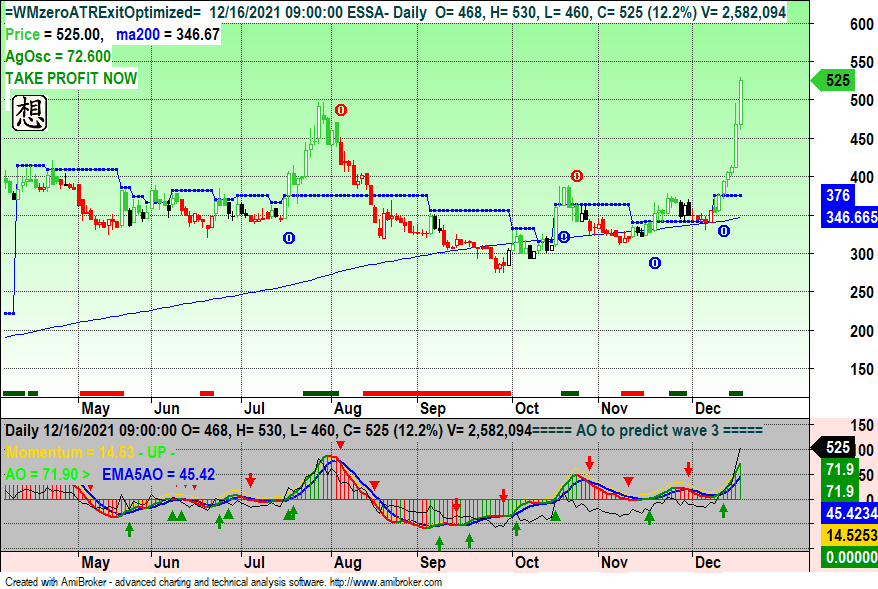The width and height of the screenshot is (878, 589).
Task: Click the yellow 14.5253 momentum value label
Action: click(849, 535)
